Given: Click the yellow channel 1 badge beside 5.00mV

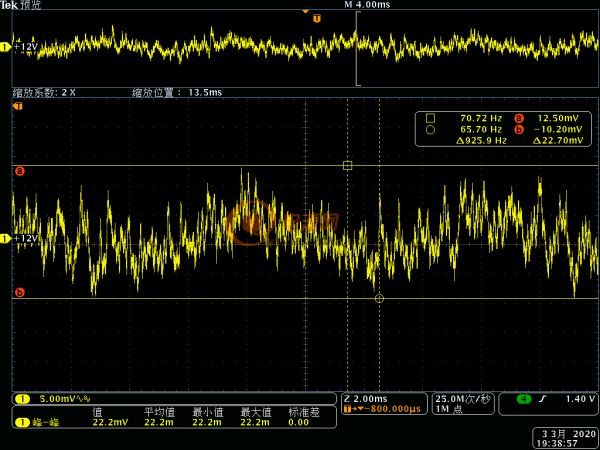Looking at the screenshot, I should [22, 399].
